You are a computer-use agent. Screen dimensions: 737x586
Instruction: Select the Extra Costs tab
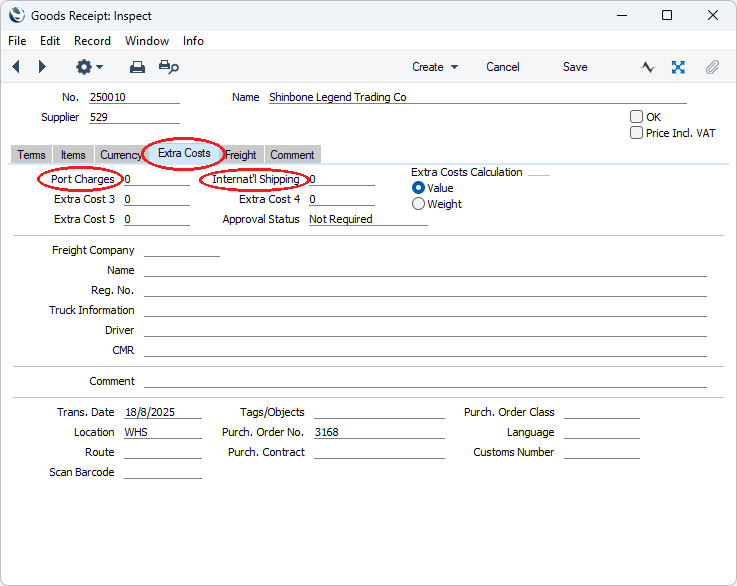click(x=184, y=153)
